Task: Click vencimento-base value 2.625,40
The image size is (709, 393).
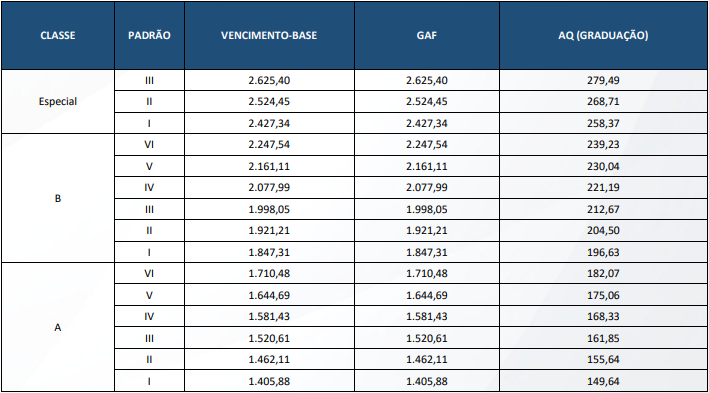Action: (269, 80)
